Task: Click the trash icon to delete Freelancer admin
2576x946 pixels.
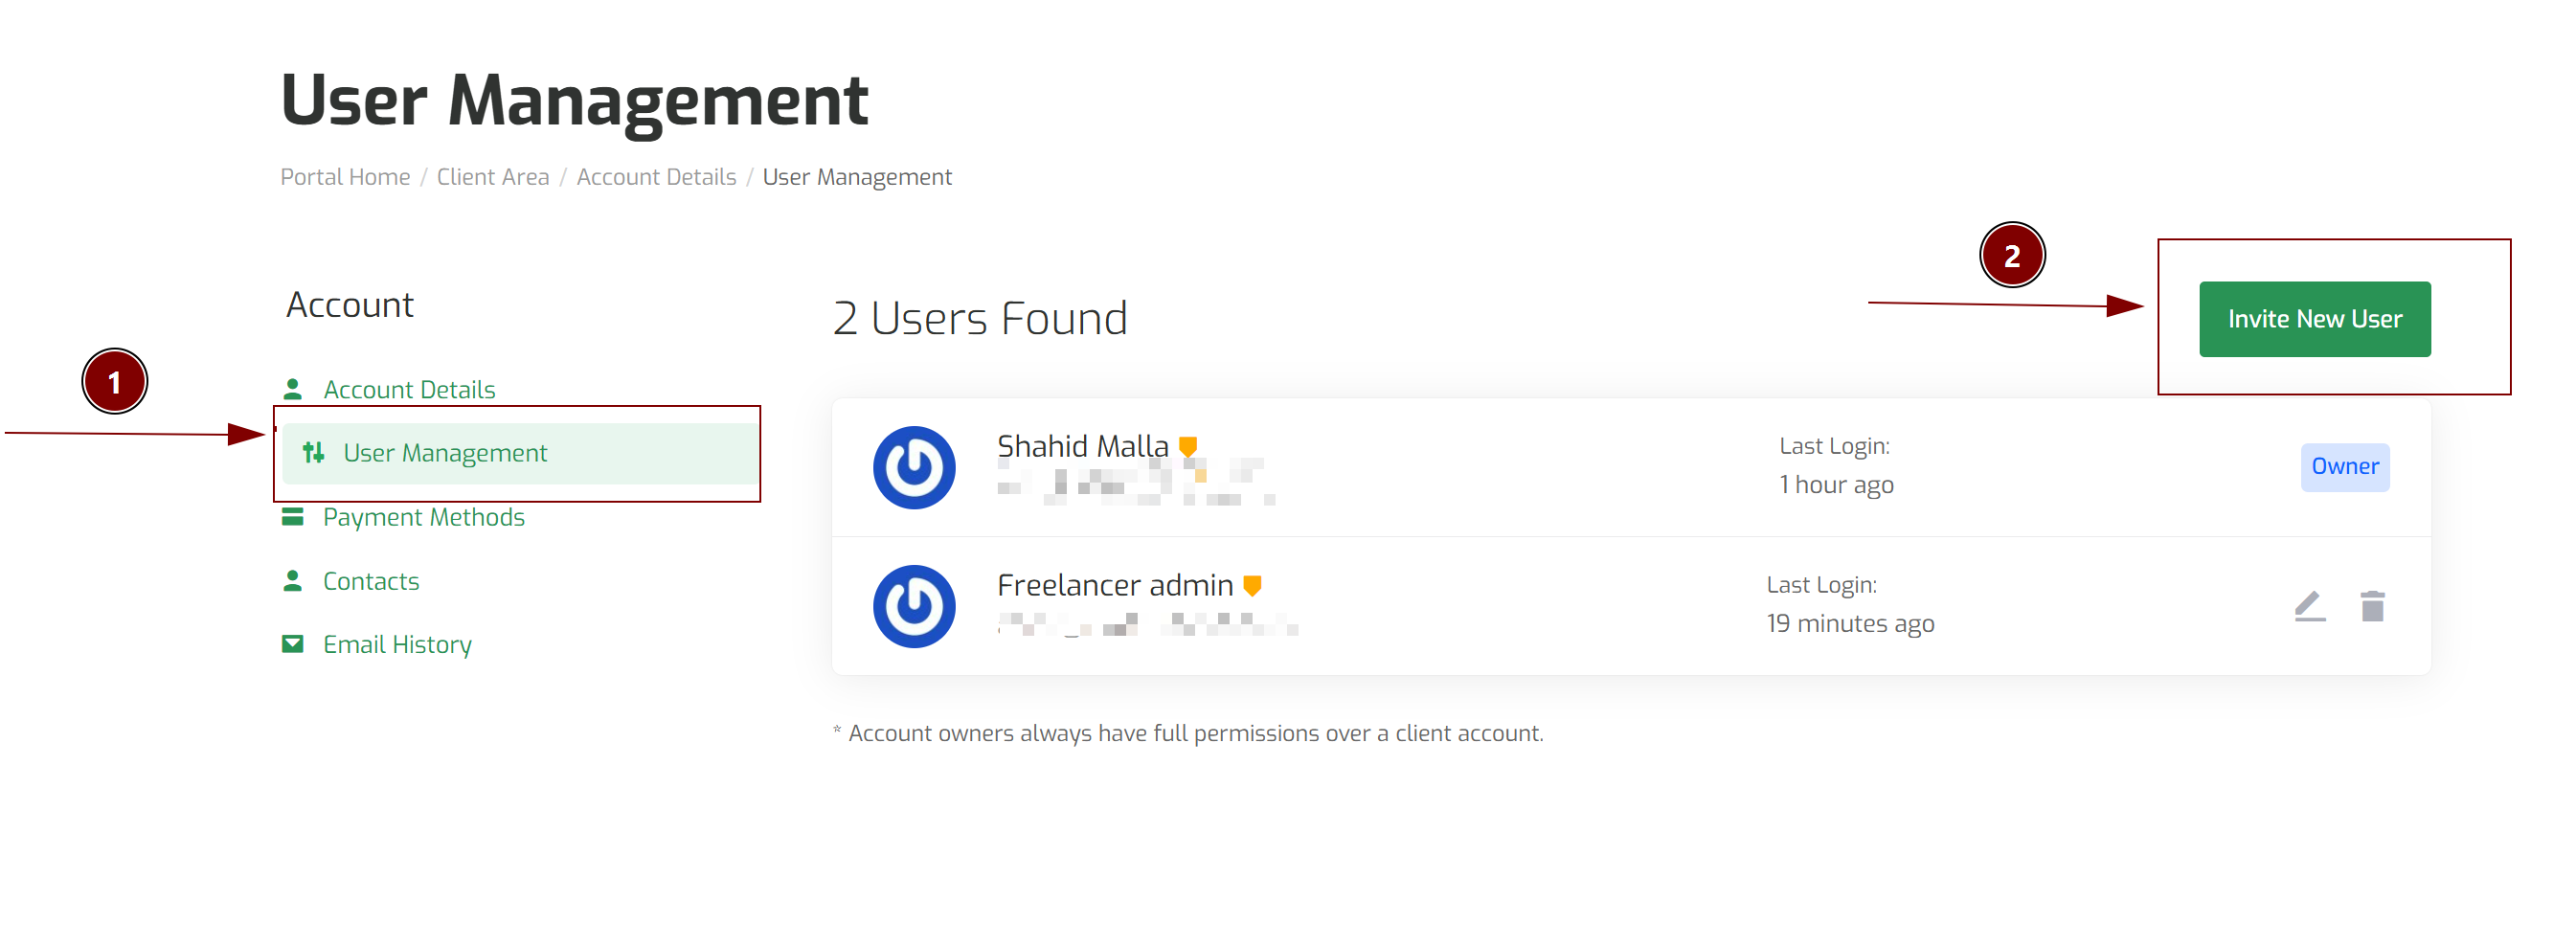Action: pyautogui.click(x=2372, y=606)
